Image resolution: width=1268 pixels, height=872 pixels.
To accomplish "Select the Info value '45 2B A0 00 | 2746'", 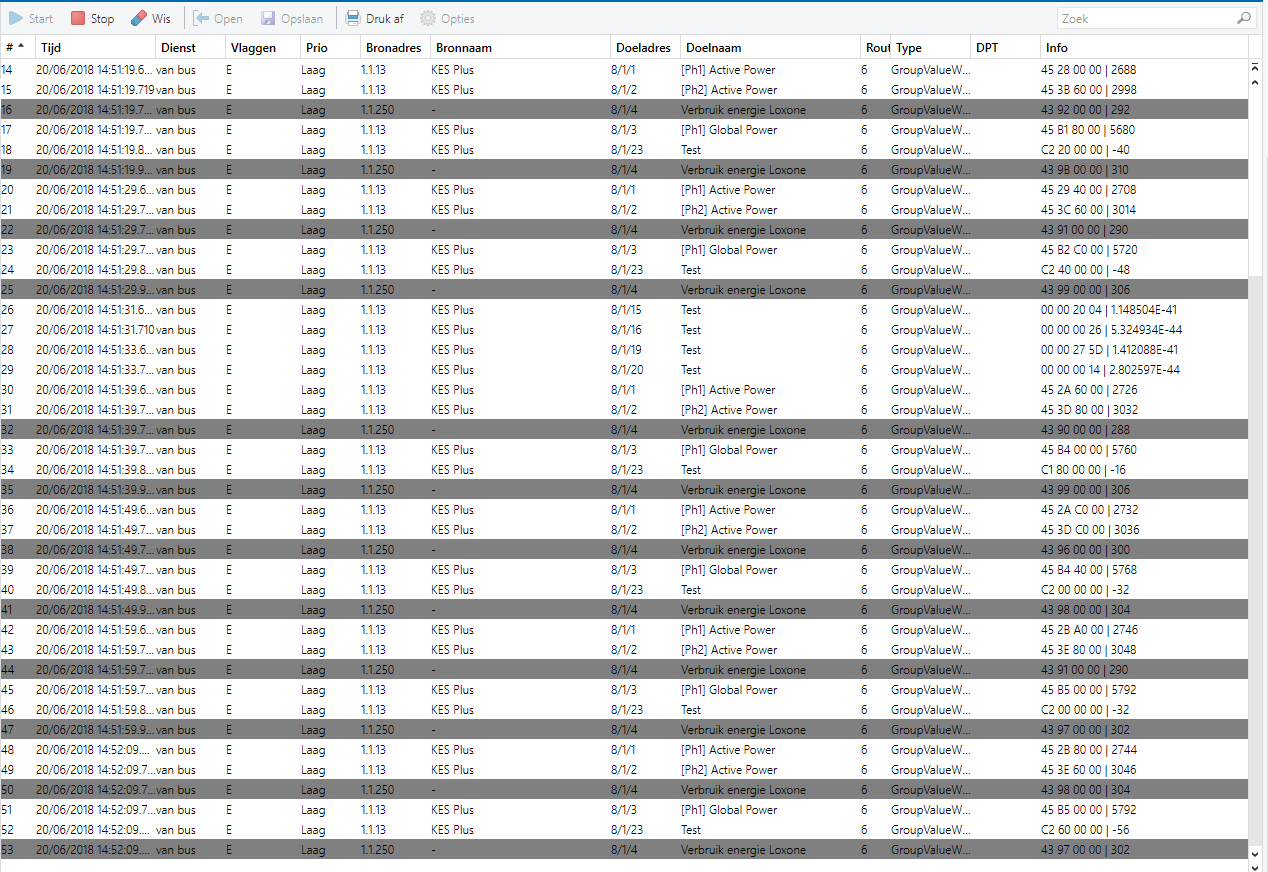I will click(1089, 630).
